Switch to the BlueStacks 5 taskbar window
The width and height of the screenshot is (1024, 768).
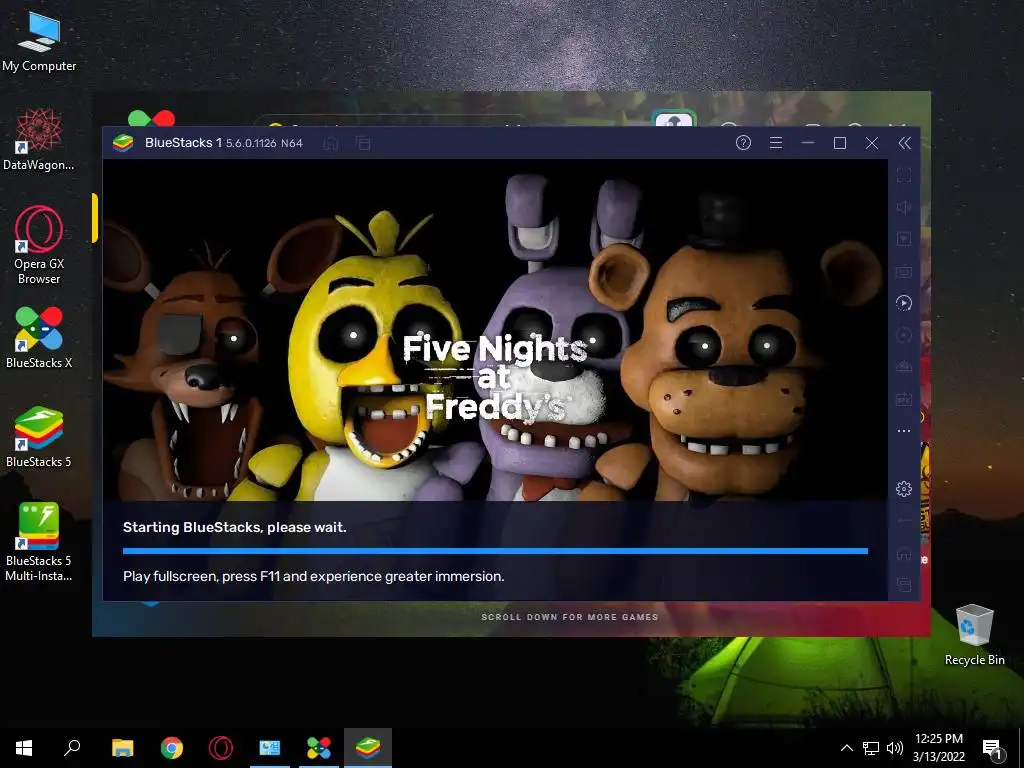[368, 748]
